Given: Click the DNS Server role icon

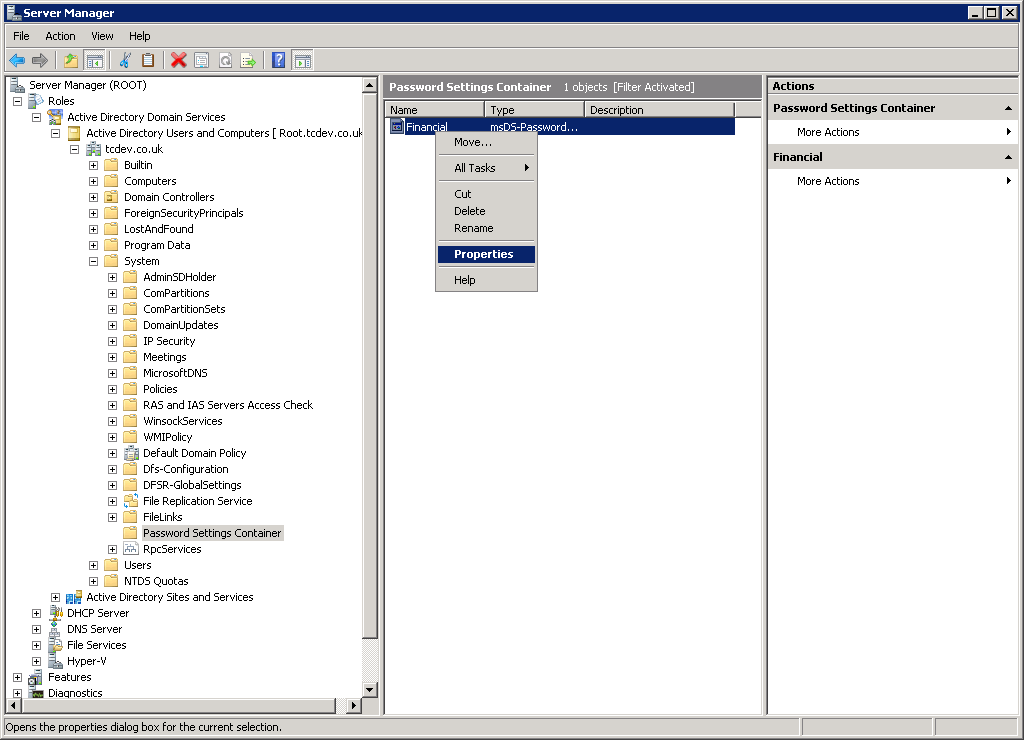Looking at the screenshot, I should pyautogui.click(x=56, y=629).
